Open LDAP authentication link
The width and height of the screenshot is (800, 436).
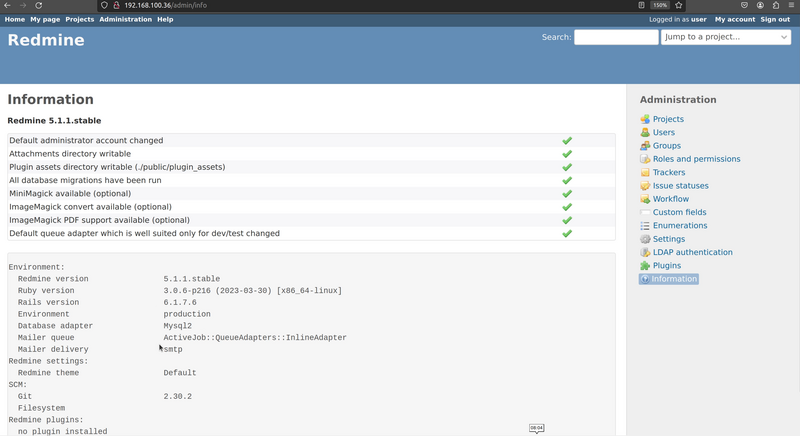click(x=692, y=252)
